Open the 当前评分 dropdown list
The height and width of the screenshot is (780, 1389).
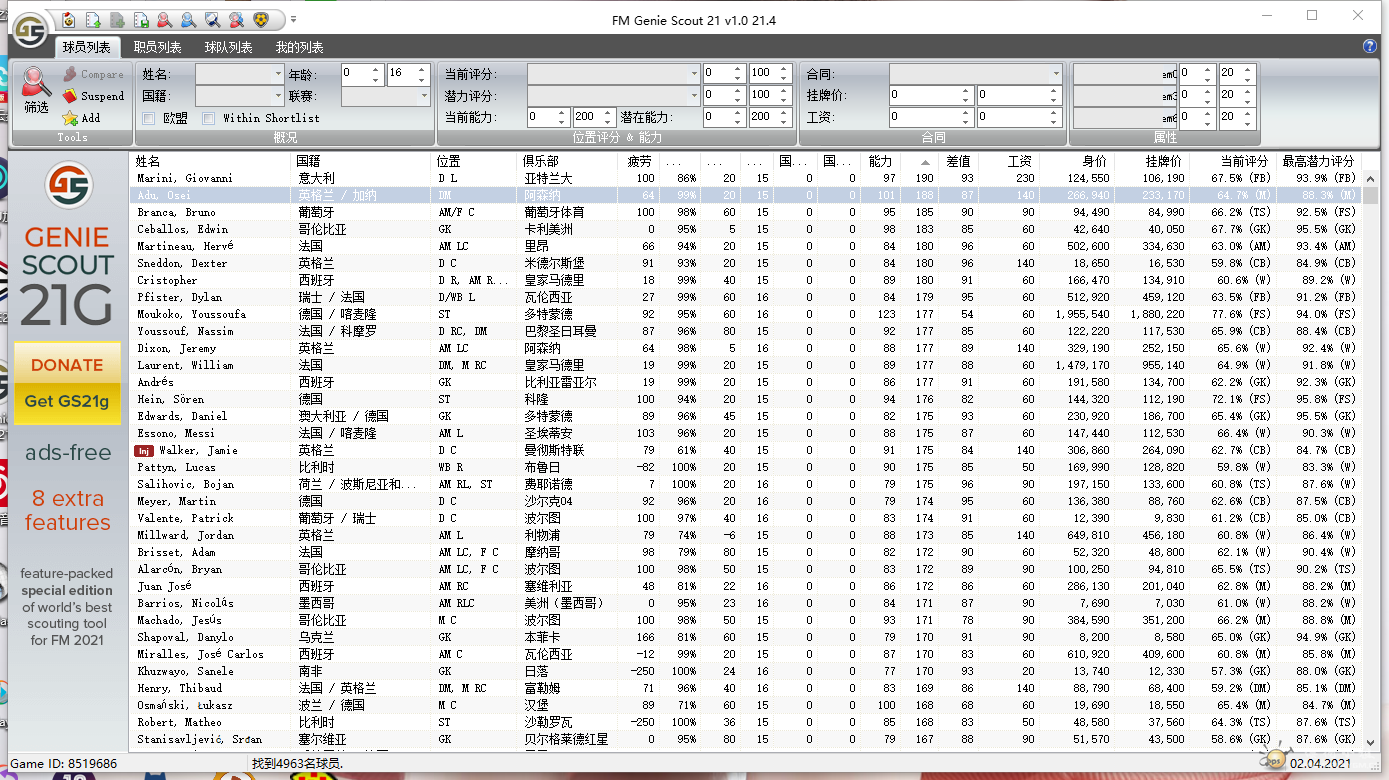click(x=694, y=74)
